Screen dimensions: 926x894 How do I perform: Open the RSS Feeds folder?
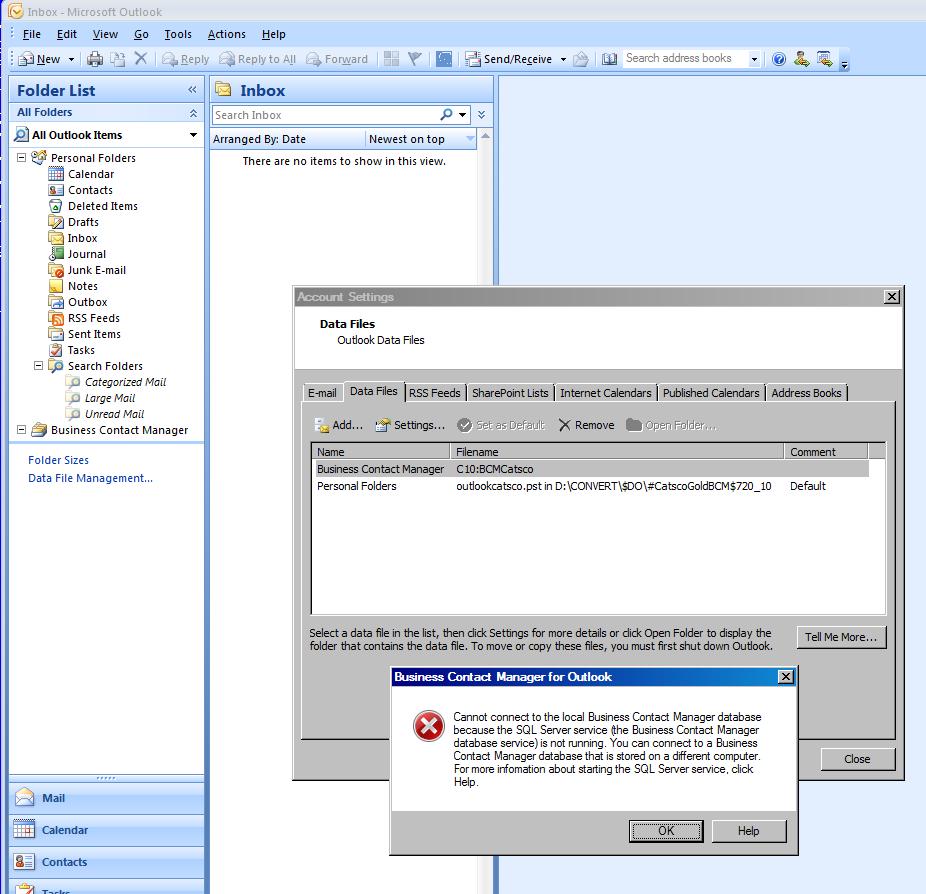(93, 318)
